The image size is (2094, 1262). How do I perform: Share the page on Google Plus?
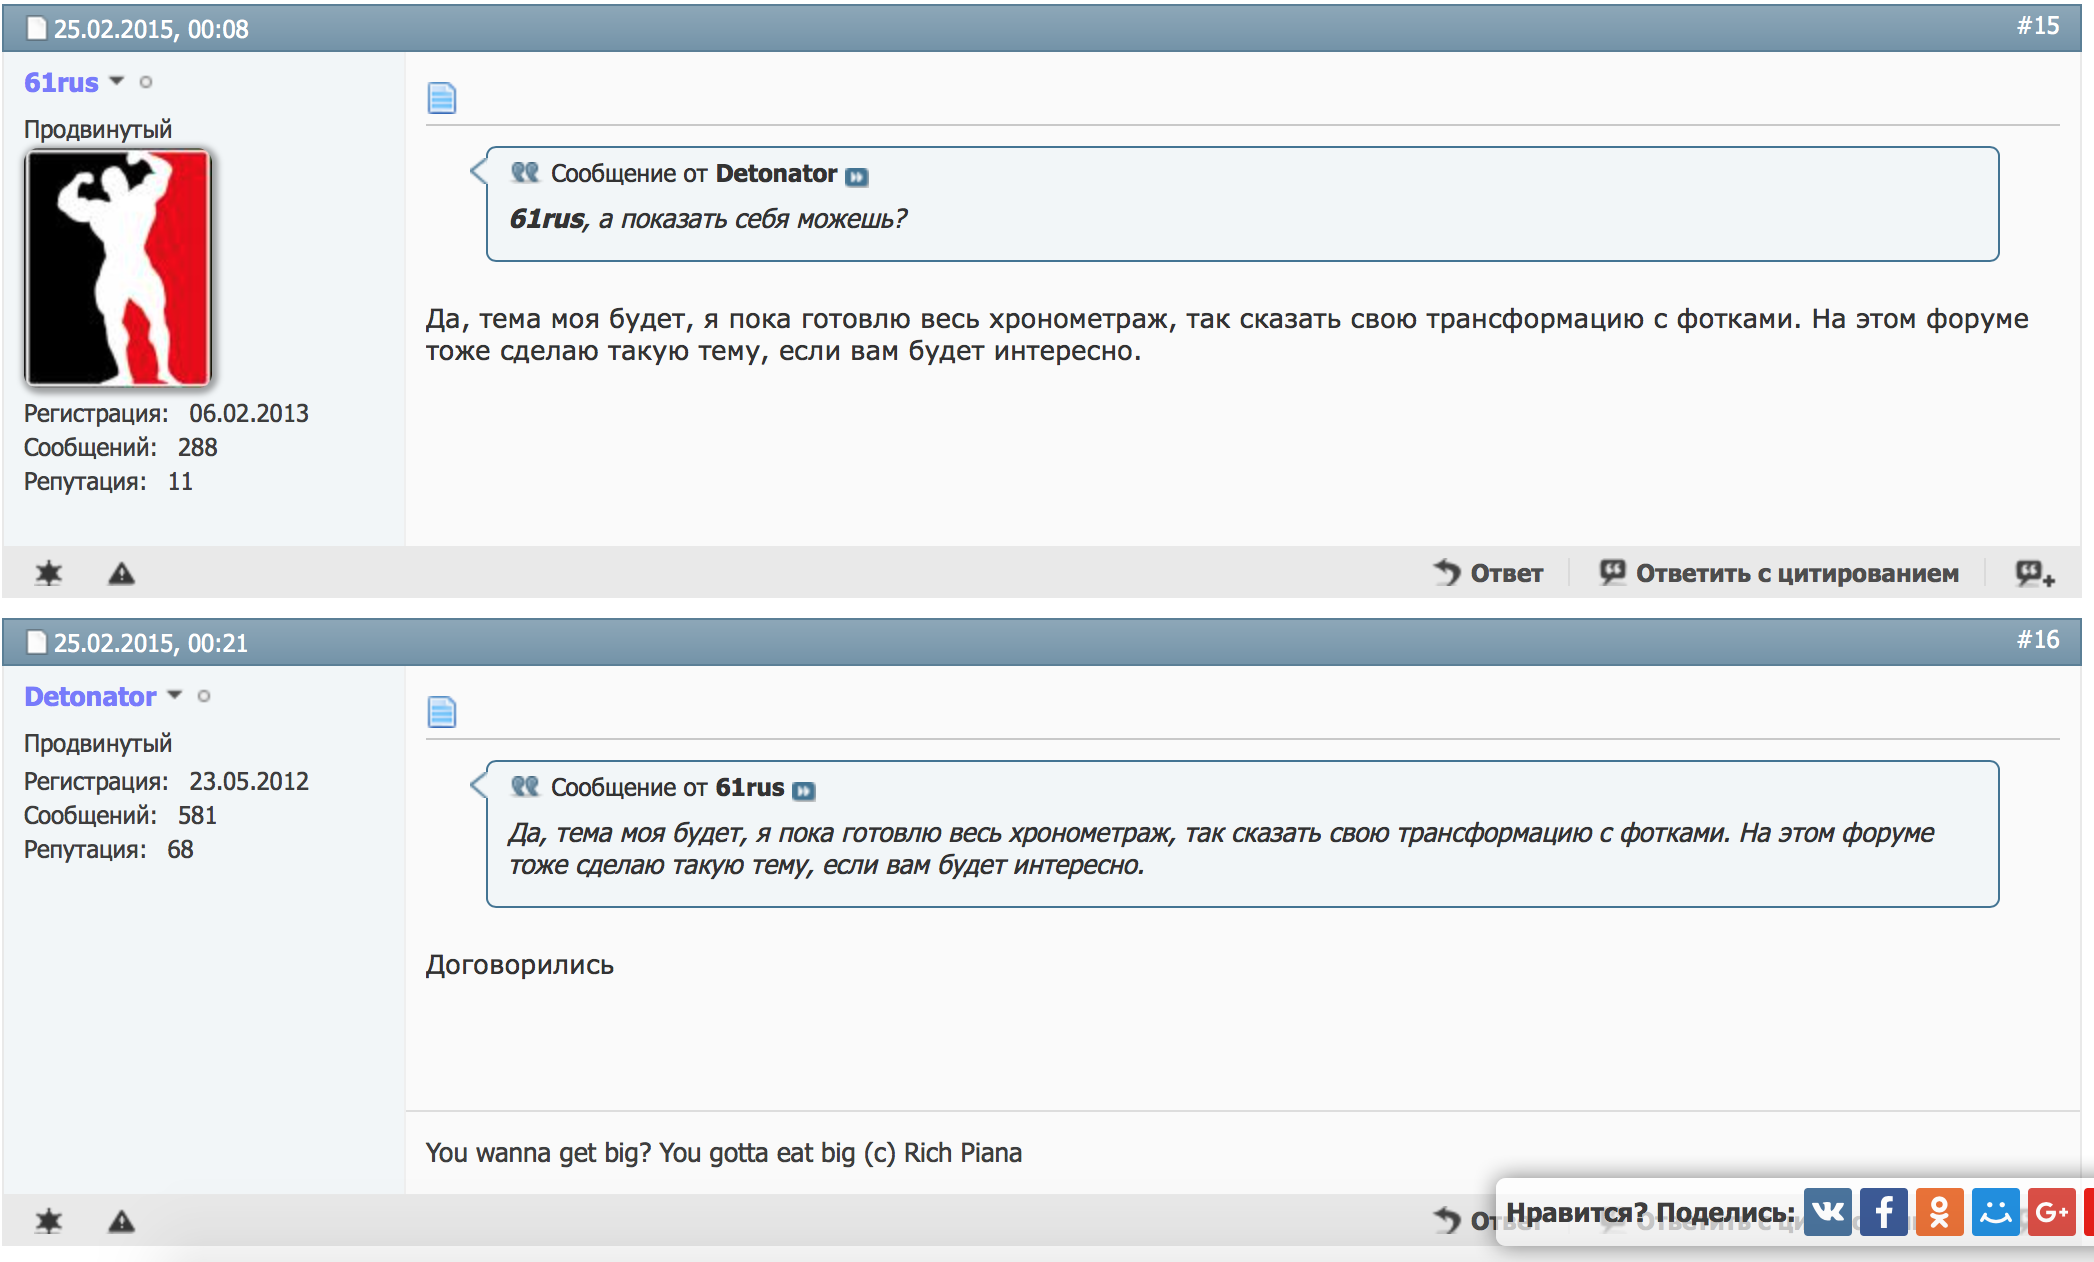point(2051,1212)
